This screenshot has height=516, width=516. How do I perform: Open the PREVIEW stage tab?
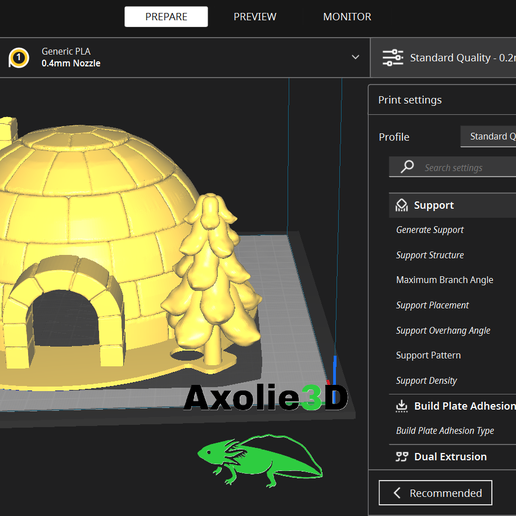(x=255, y=17)
